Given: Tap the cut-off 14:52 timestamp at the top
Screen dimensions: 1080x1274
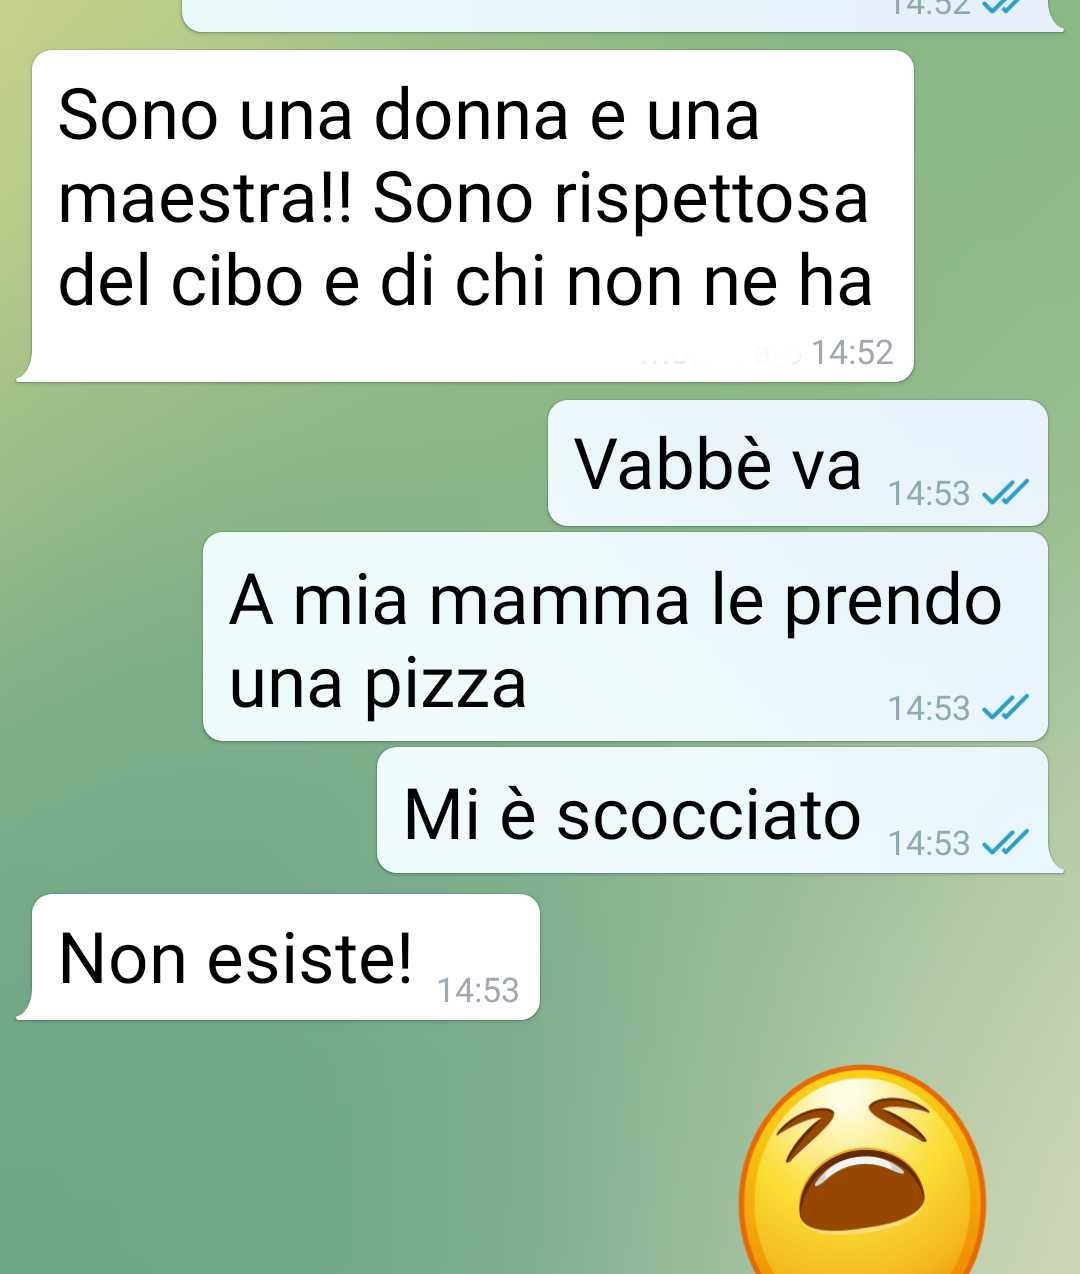Looking at the screenshot, I should tap(929, 6).
